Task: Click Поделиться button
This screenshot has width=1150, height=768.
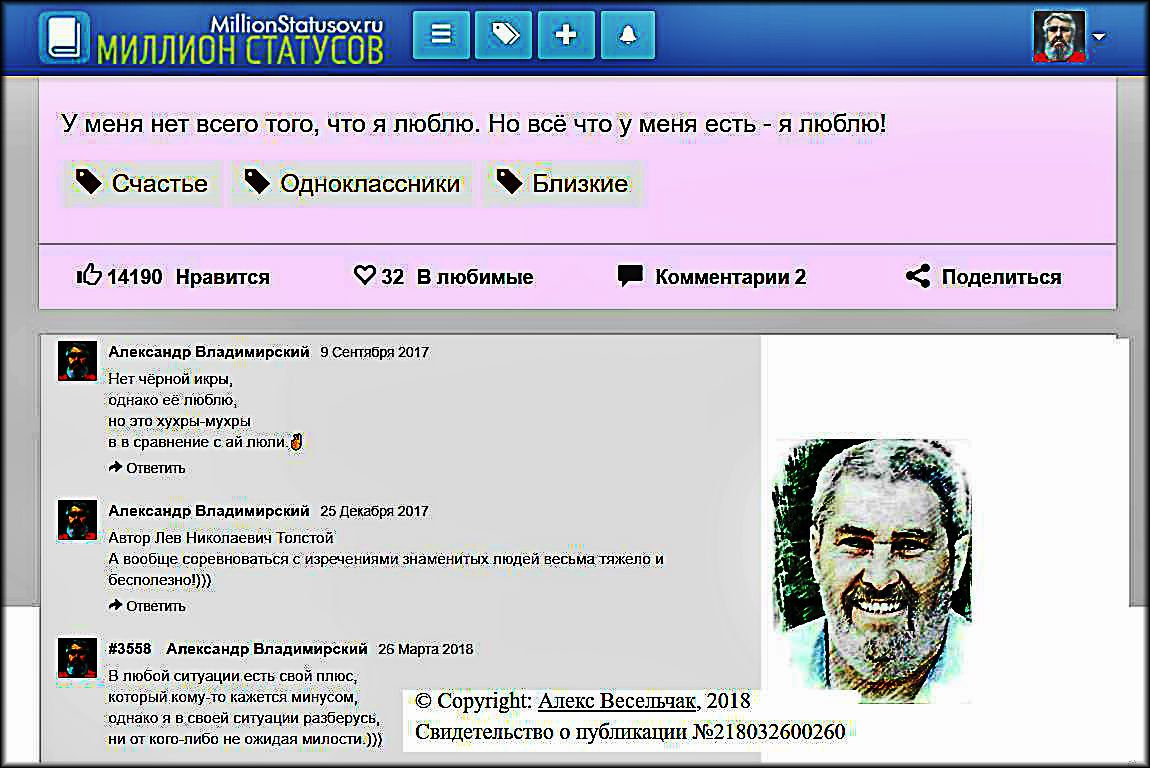Action: point(1002,277)
